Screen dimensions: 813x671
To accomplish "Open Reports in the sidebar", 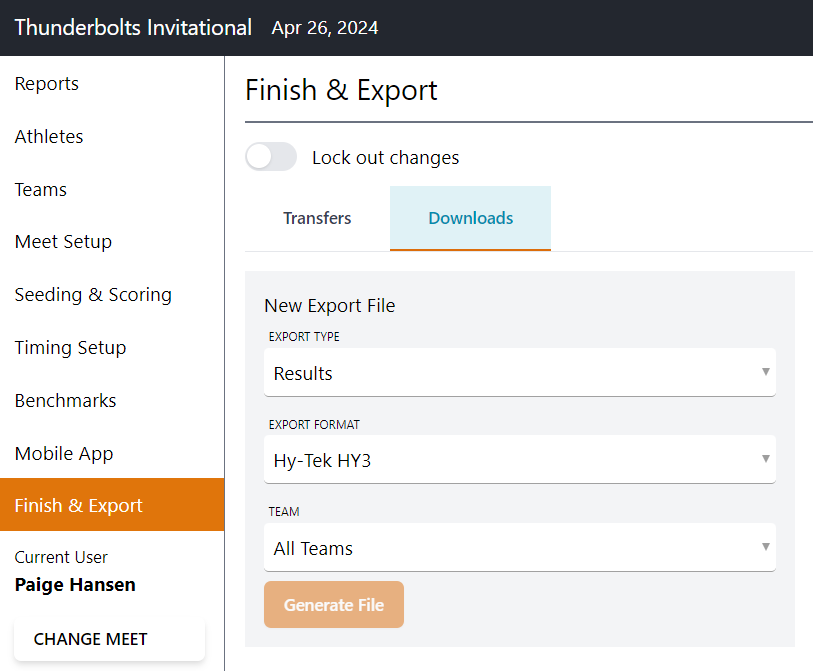I will coord(47,83).
